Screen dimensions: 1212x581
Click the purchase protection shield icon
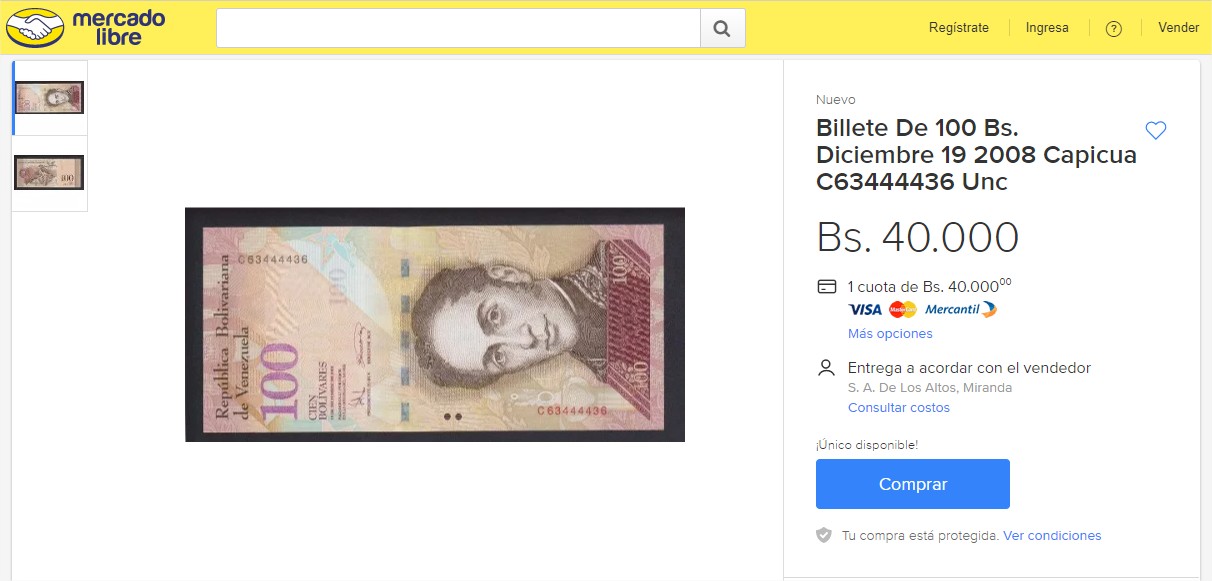pos(824,535)
